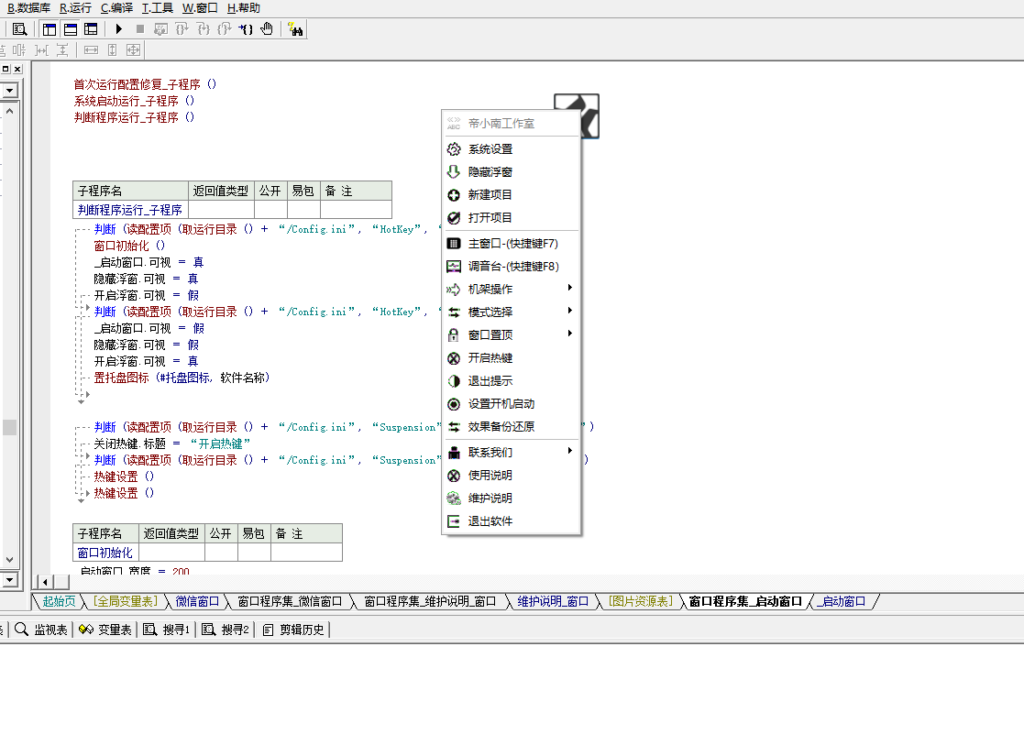Switch to the 窗口程序集_维护说明_窗口 tab
This screenshot has width=1024, height=734.
[430, 601]
